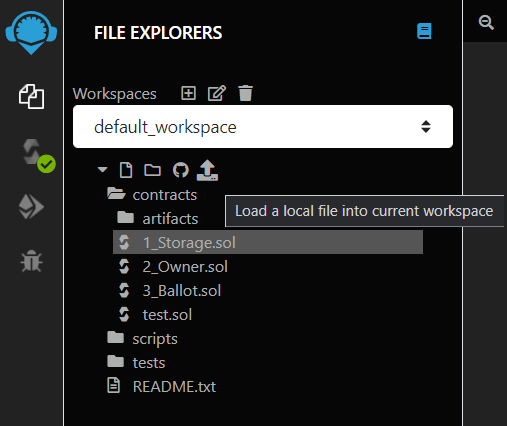This screenshot has width=507, height=426.
Task: Open README.txt file
Action: coord(161,387)
